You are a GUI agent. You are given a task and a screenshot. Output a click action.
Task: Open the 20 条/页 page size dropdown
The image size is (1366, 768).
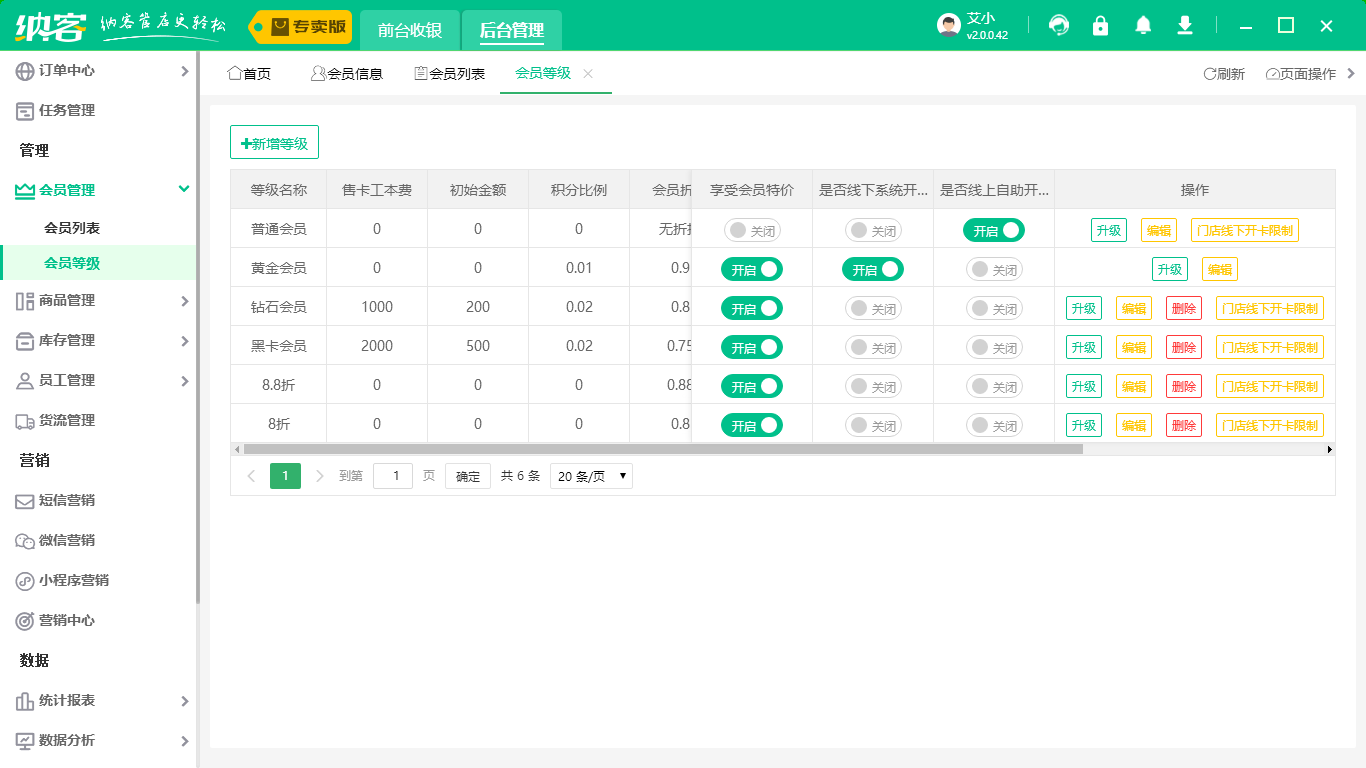click(x=591, y=476)
